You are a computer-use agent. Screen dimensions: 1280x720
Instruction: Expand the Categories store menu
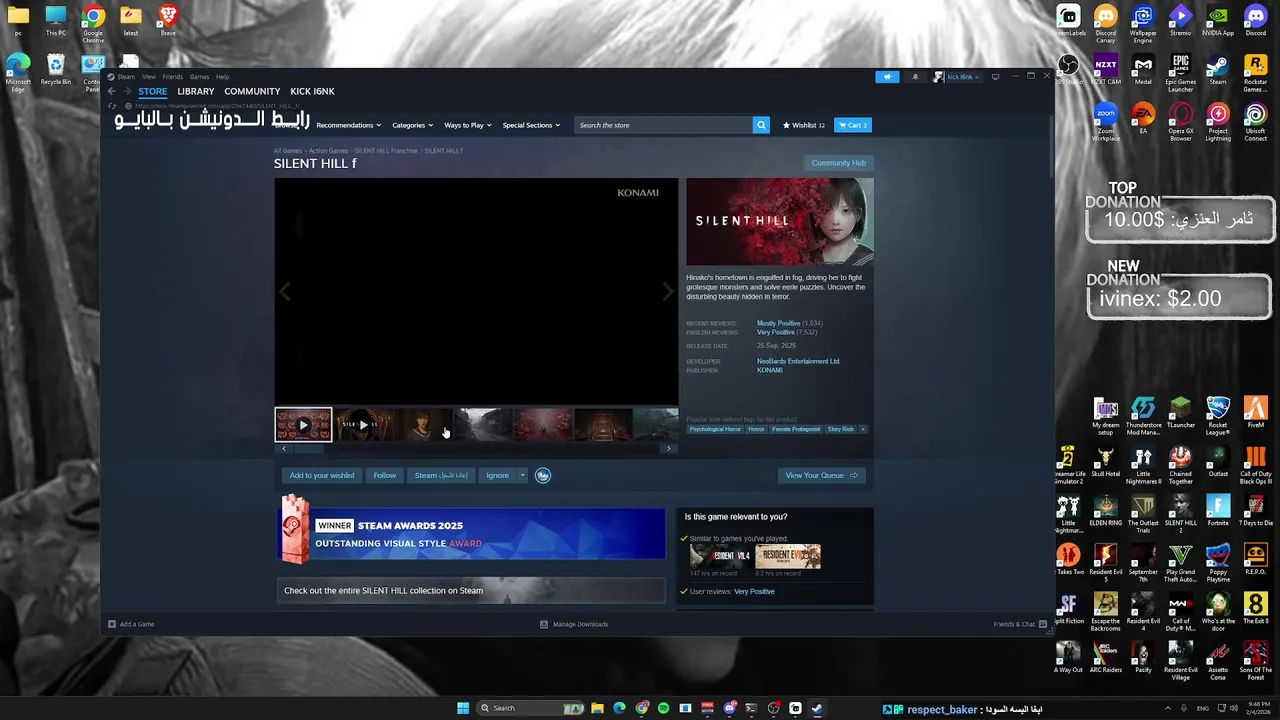tap(412, 125)
